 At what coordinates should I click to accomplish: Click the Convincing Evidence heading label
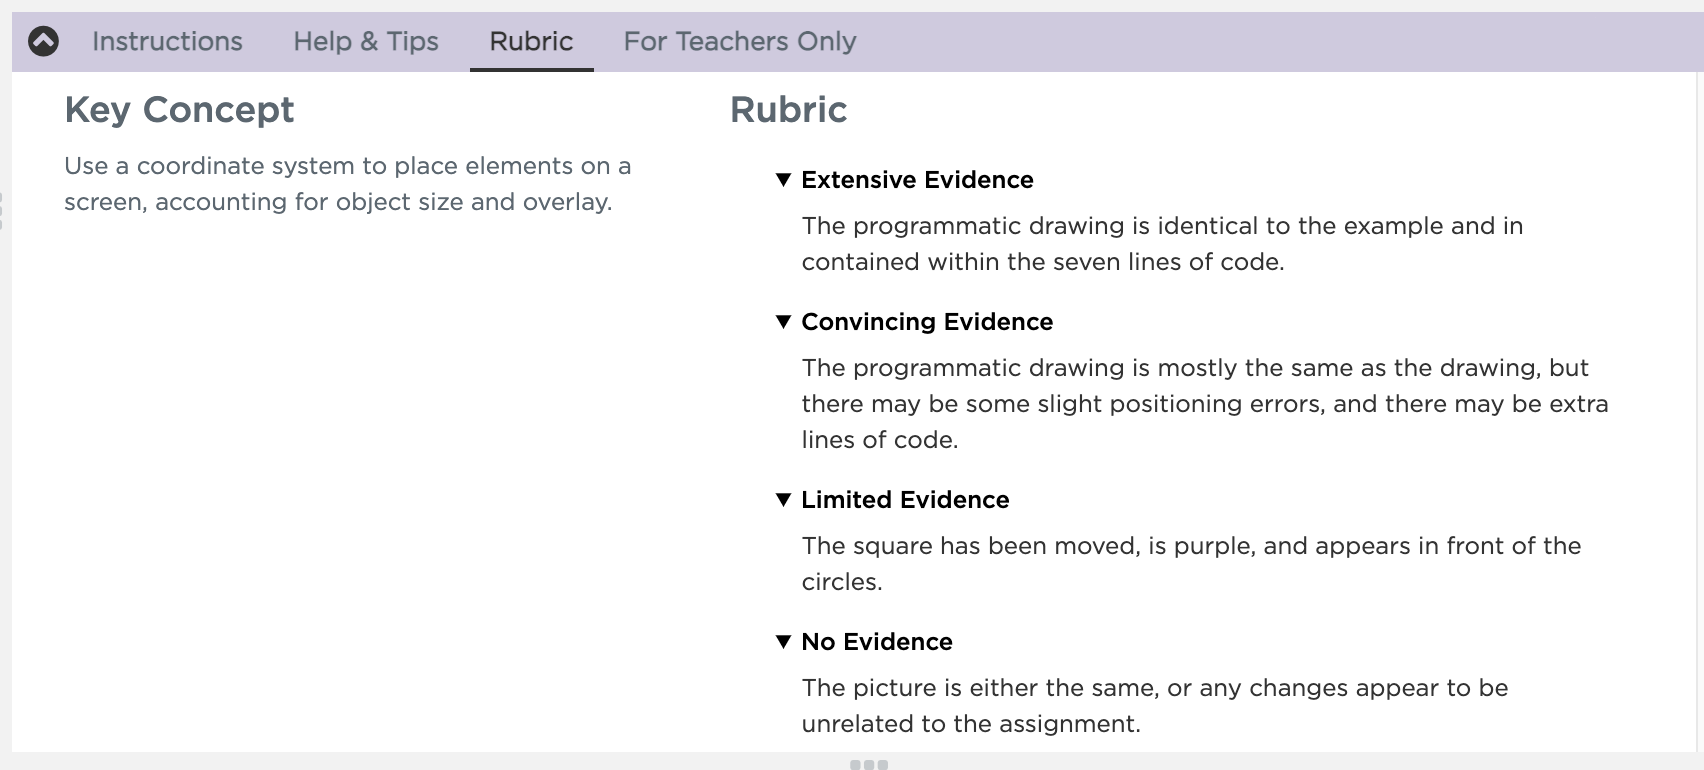click(x=927, y=322)
